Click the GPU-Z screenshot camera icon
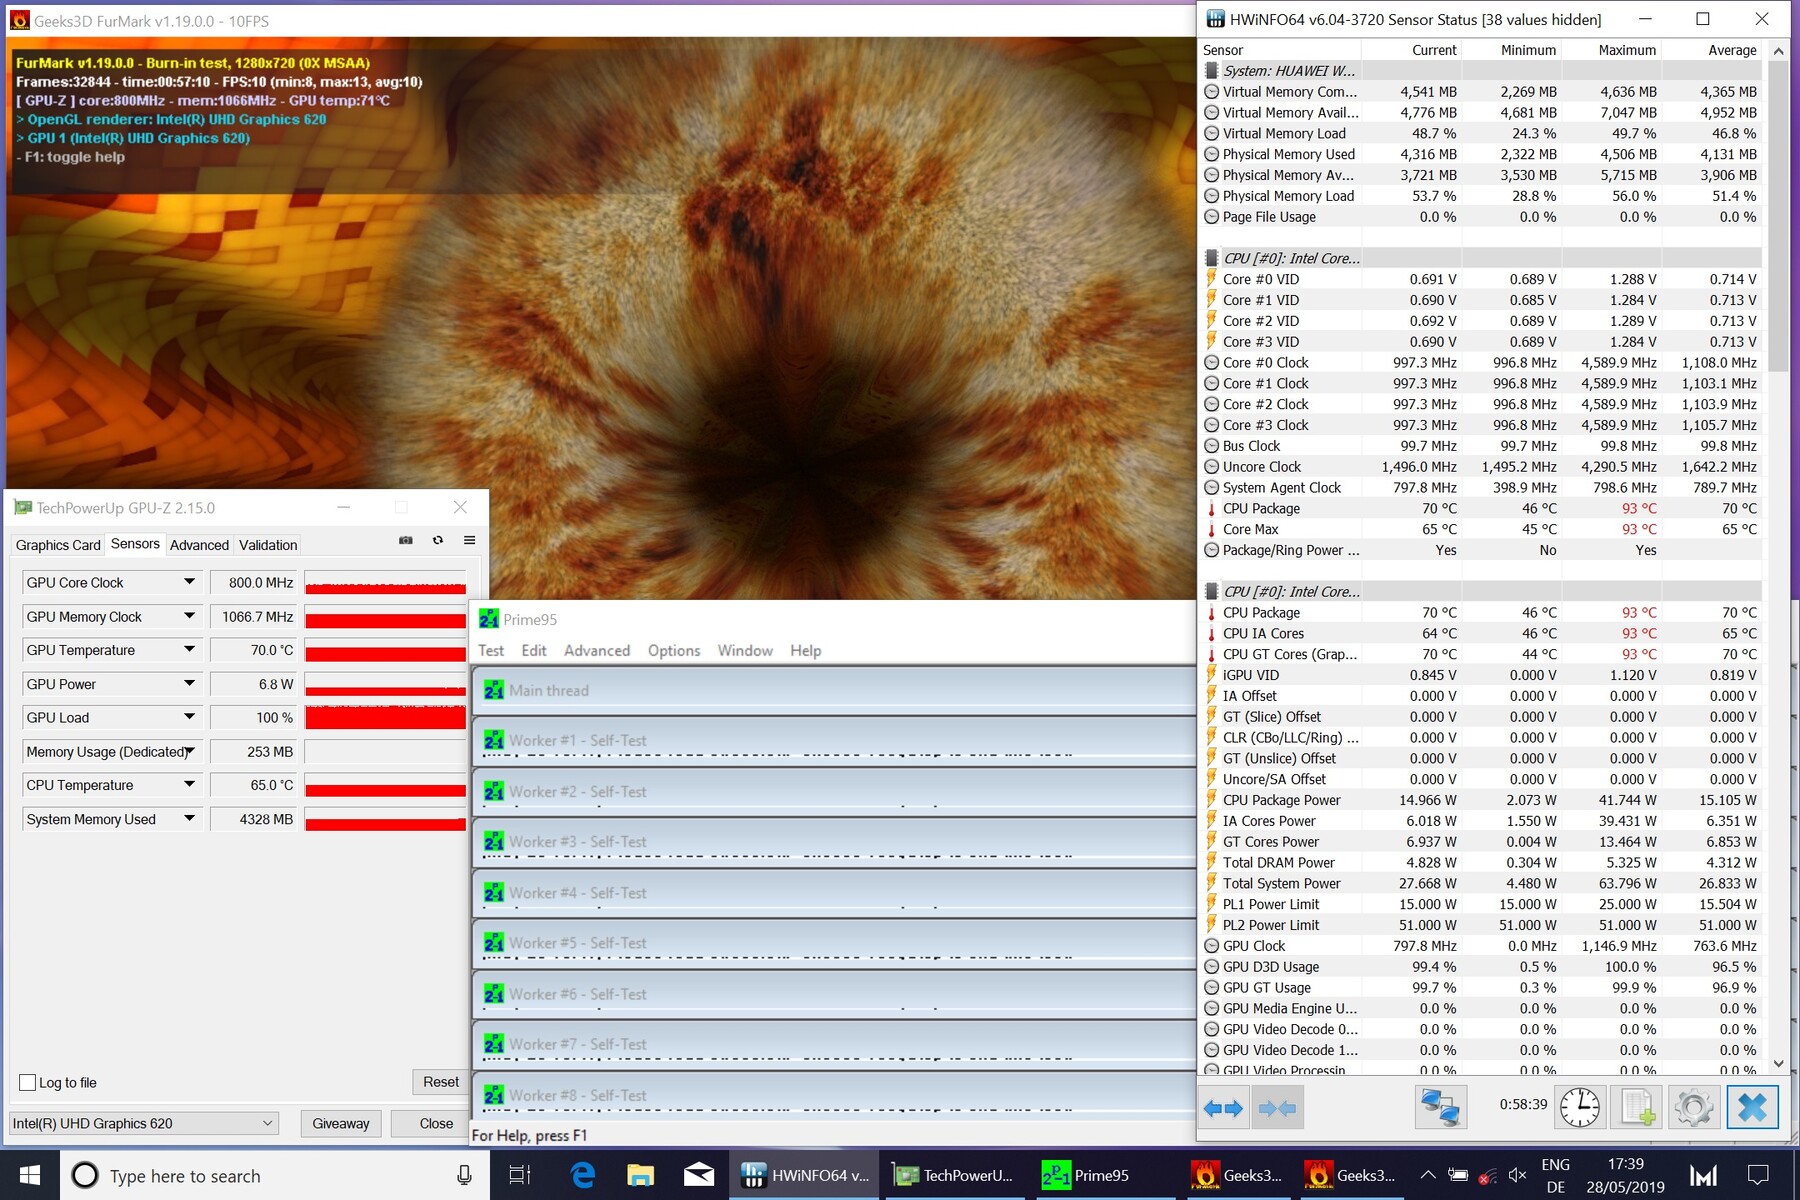This screenshot has width=1800, height=1200. (406, 540)
